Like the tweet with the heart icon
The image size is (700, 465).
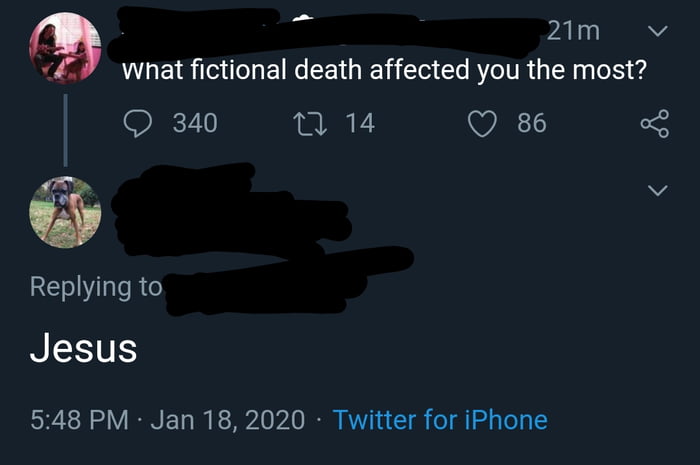pyautogui.click(x=483, y=123)
